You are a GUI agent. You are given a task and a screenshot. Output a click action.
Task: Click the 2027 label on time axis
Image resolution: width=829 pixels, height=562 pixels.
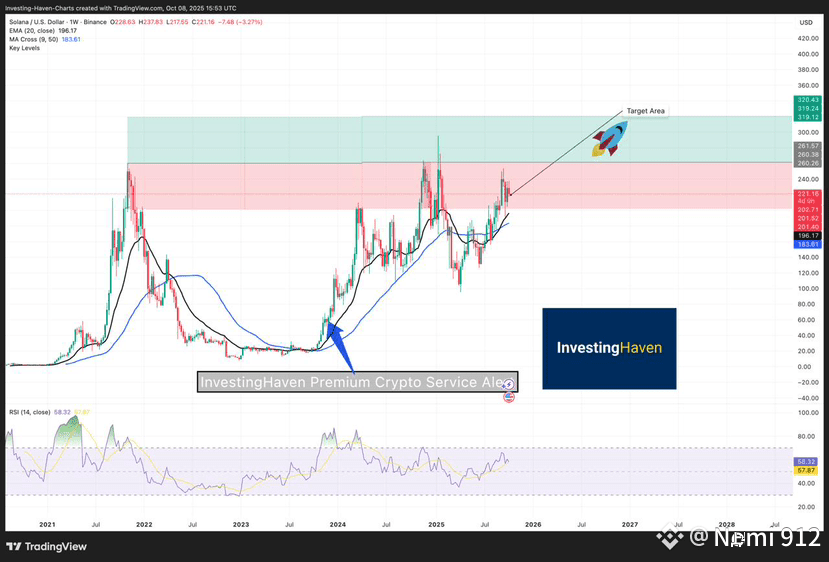630,524
